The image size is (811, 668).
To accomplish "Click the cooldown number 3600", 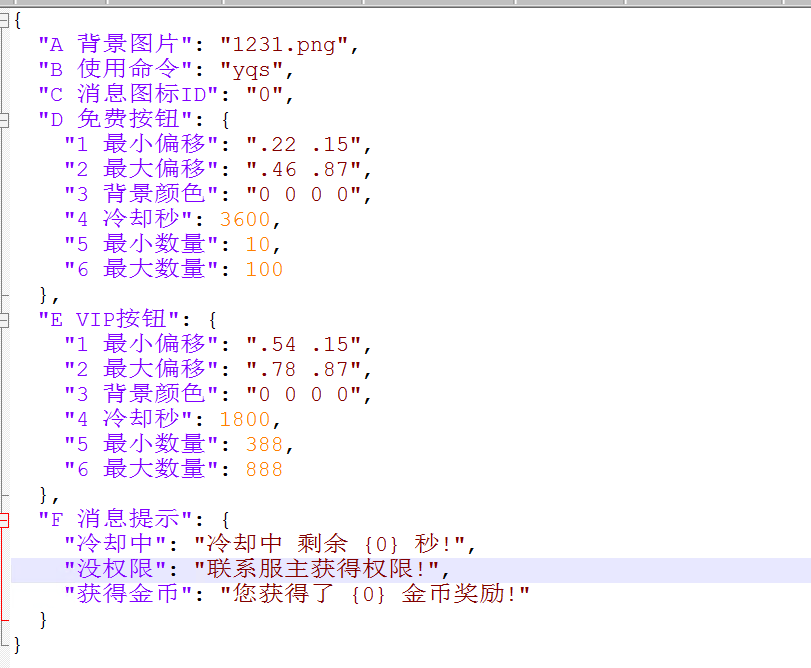I will 245,219.
